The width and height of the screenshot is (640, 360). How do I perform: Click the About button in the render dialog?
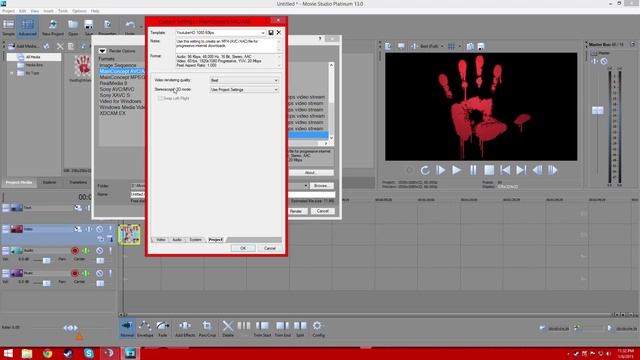coord(310,173)
